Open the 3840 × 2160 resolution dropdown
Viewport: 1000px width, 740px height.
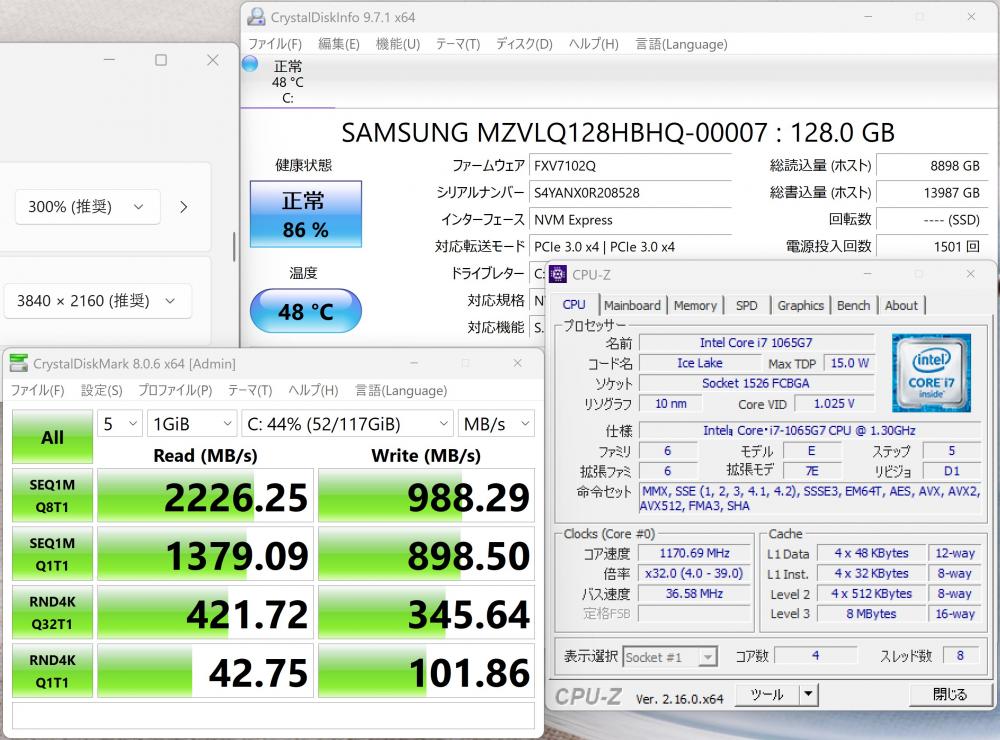(x=96, y=300)
